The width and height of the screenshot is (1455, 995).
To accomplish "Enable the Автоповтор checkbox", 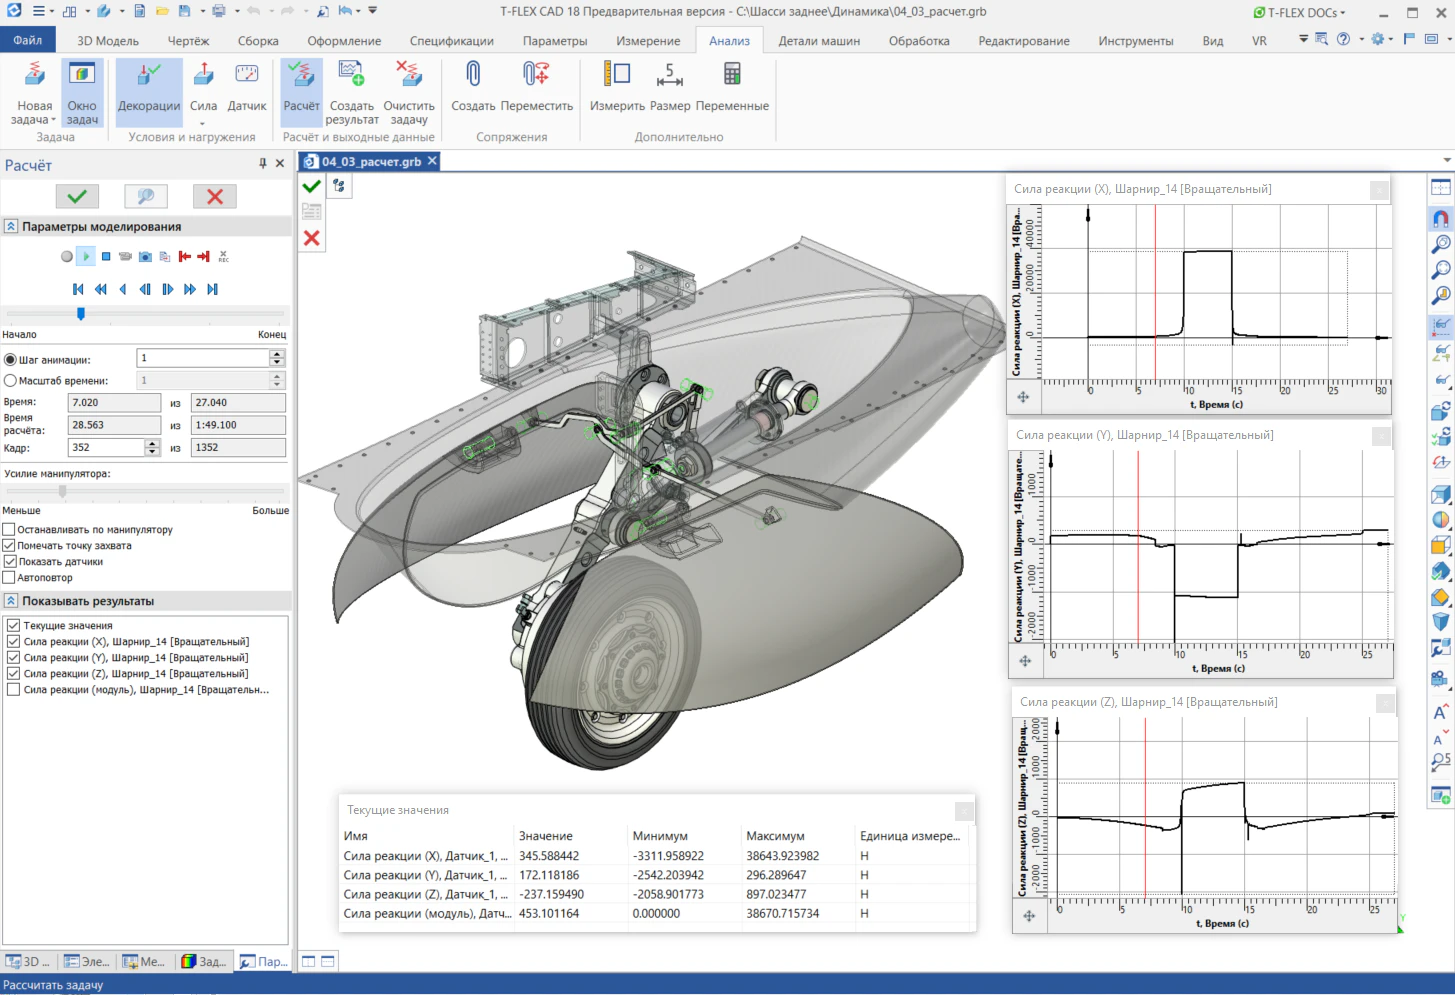I will point(10,577).
